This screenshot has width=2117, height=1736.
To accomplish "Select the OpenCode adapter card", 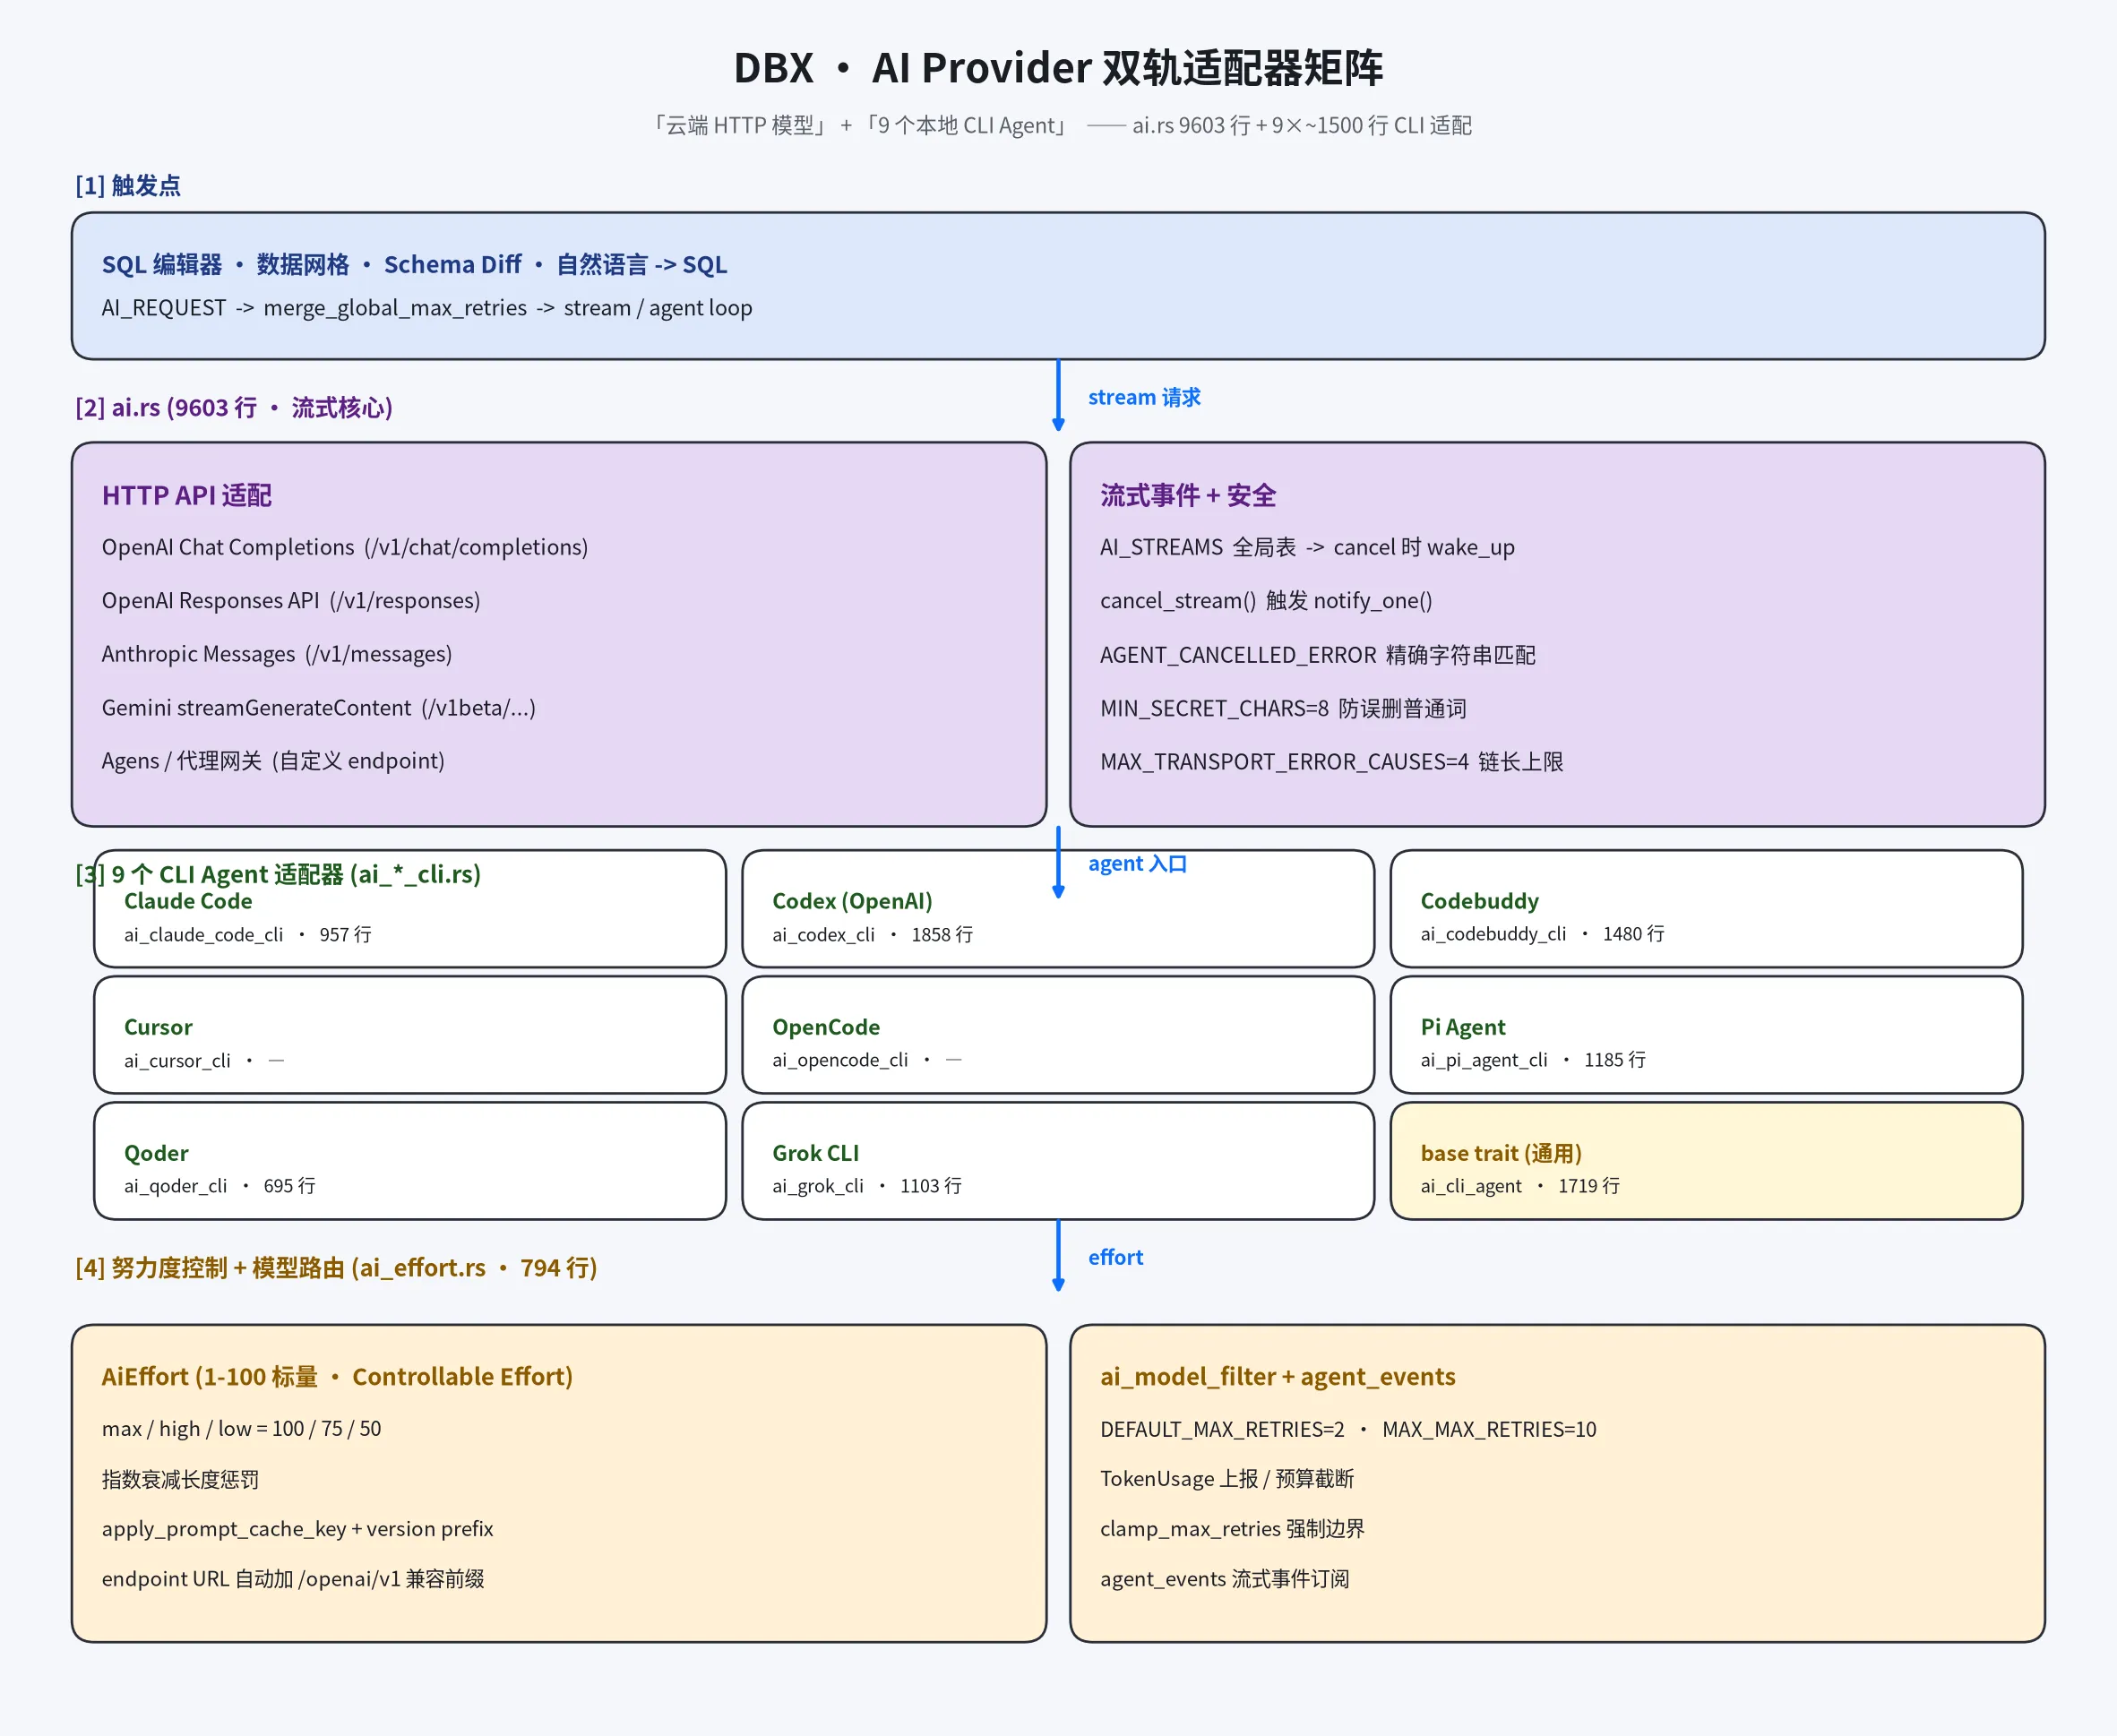I will click(1058, 1034).
